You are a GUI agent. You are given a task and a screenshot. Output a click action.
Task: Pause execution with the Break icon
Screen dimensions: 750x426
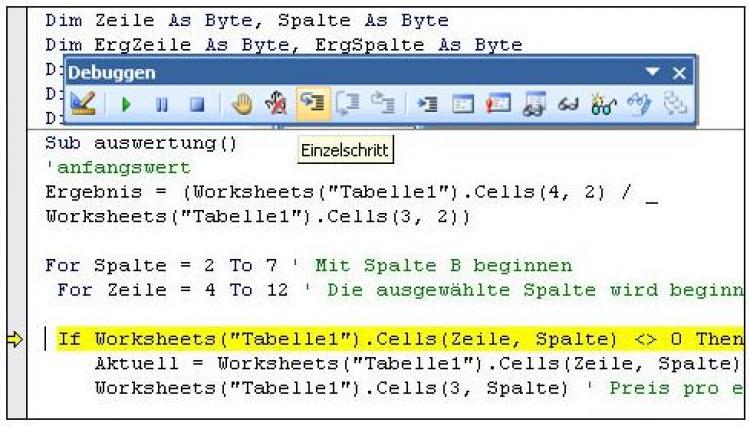pos(161,103)
